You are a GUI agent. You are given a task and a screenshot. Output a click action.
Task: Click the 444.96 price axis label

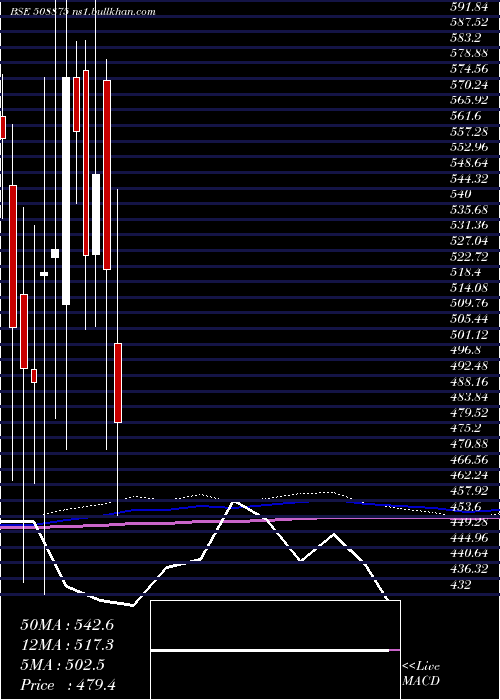tap(470, 538)
